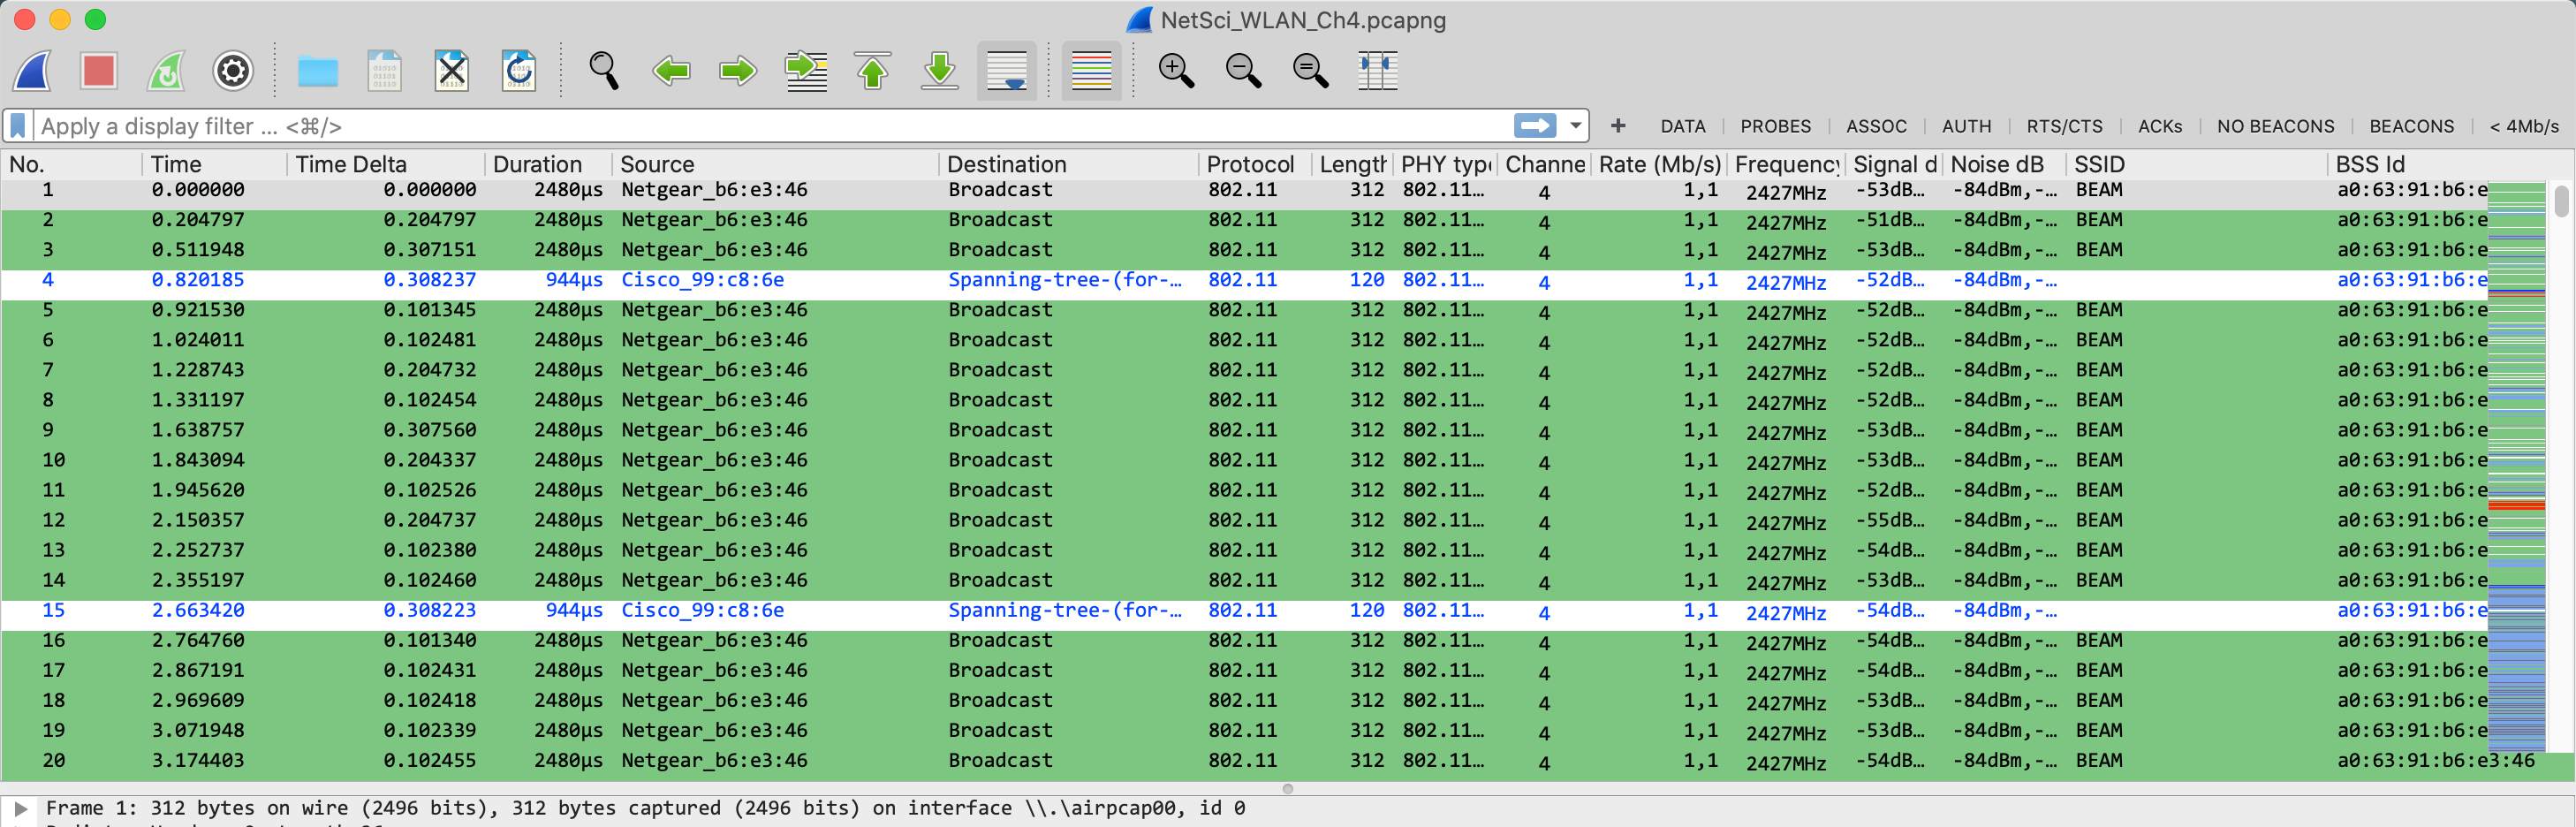This screenshot has height=827, width=2576.
Task: Open capture options gear icon
Action: 233,71
